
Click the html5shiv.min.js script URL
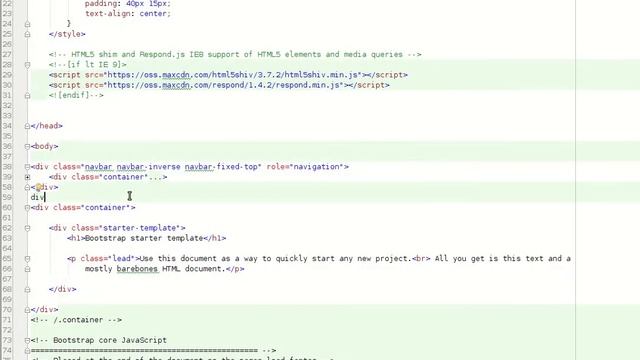coord(233,75)
